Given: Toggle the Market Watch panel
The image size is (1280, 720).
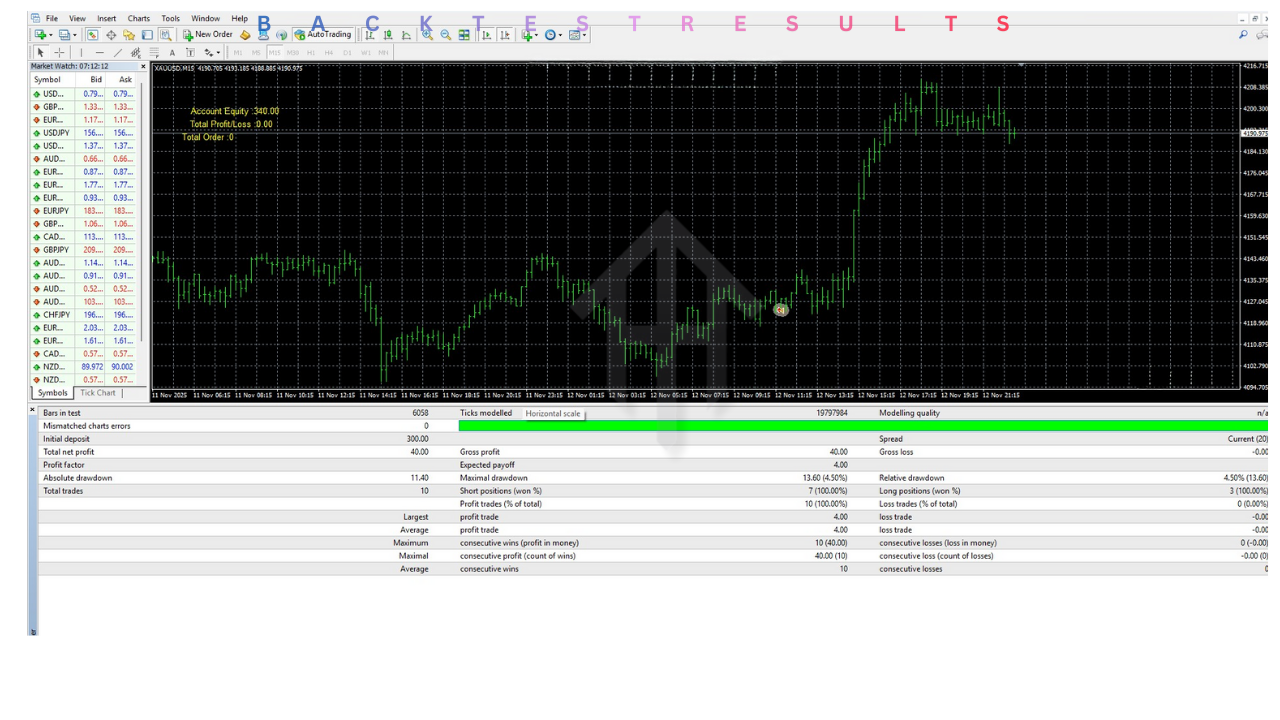Looking at the screenshot, I should coord(92,34).
